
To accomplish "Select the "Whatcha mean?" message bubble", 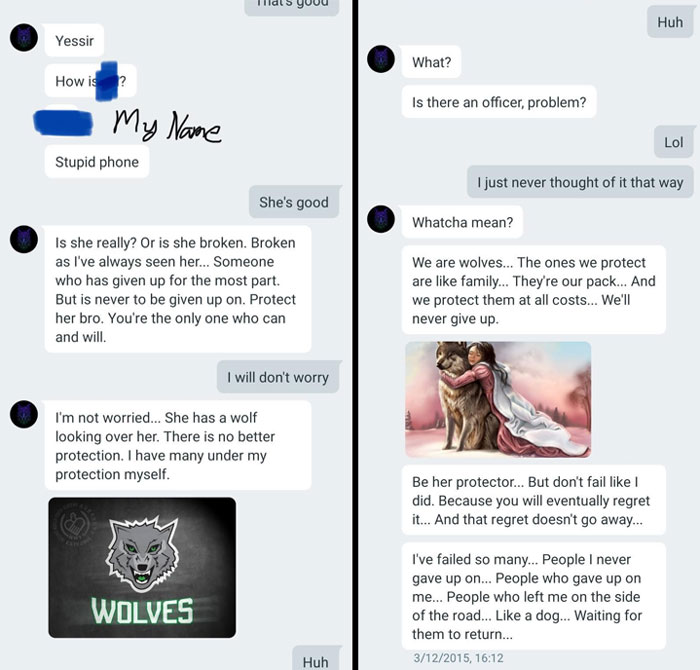I will [462, 222].
